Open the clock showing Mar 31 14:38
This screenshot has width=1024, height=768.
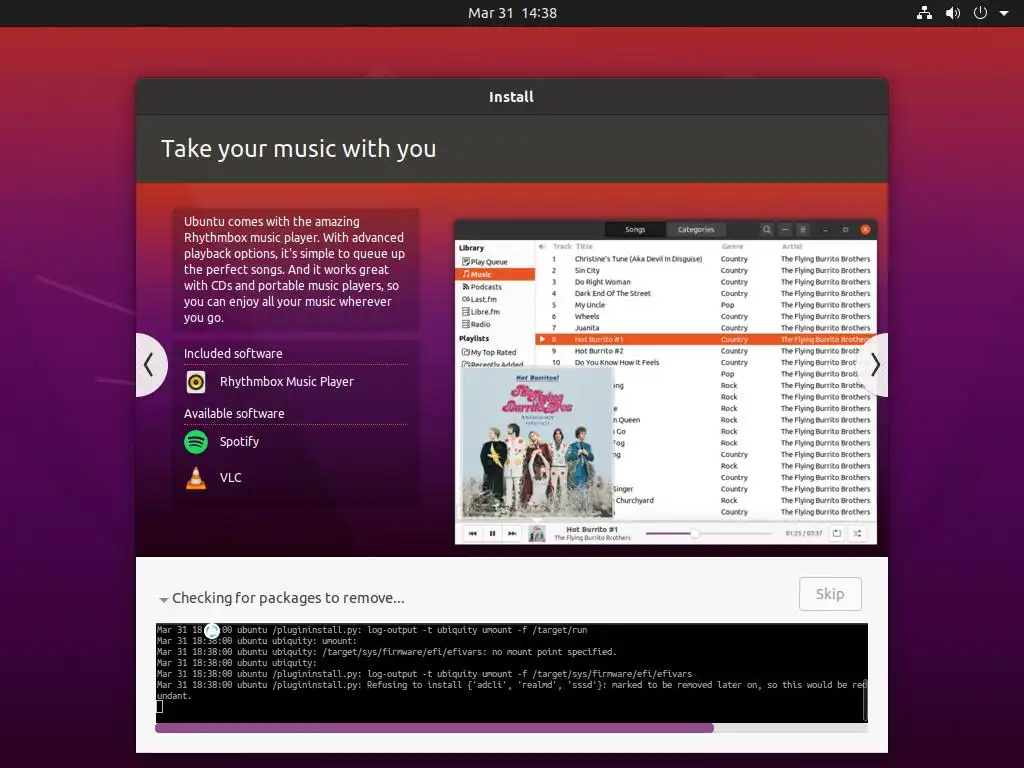click(512, 13)
